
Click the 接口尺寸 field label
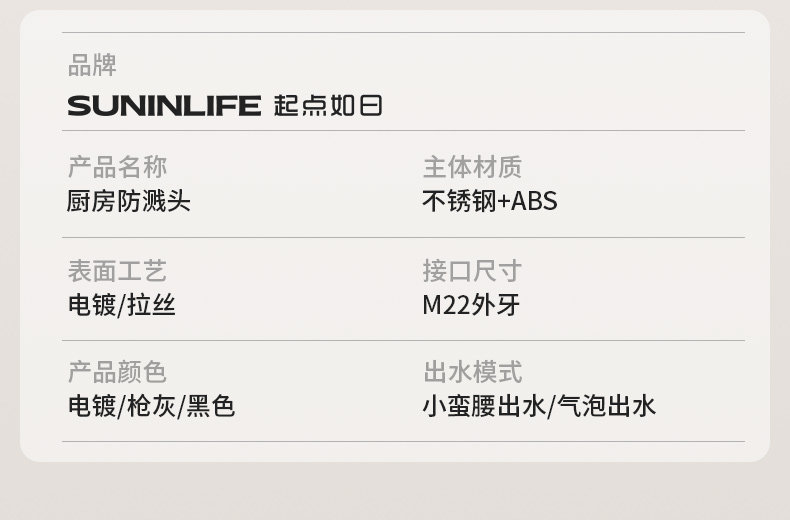tap(472, 270)
